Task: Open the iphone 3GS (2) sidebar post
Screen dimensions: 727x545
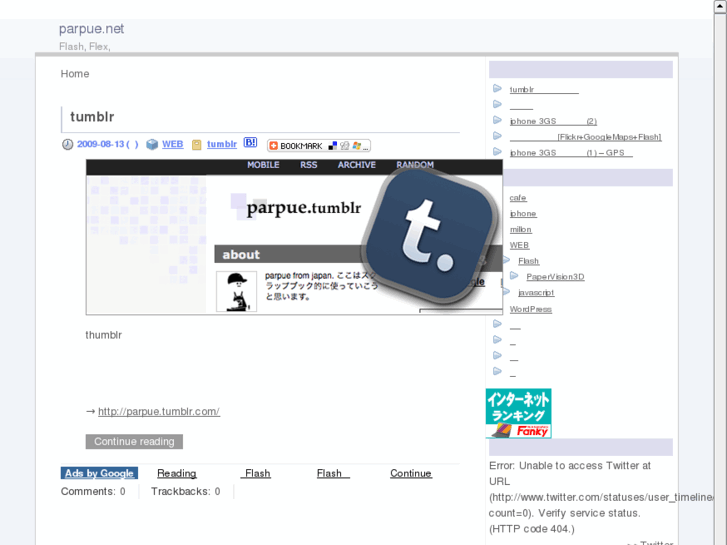Action: (553, 121)
